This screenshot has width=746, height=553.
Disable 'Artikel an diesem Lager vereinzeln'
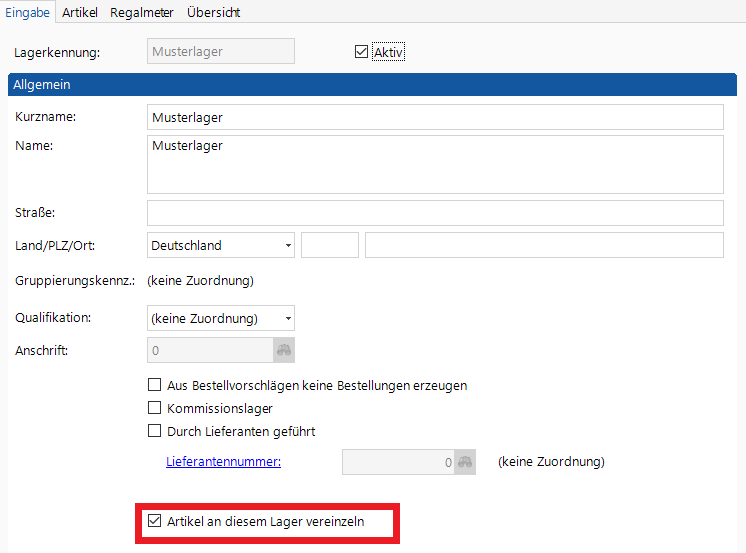click(155, 521)
